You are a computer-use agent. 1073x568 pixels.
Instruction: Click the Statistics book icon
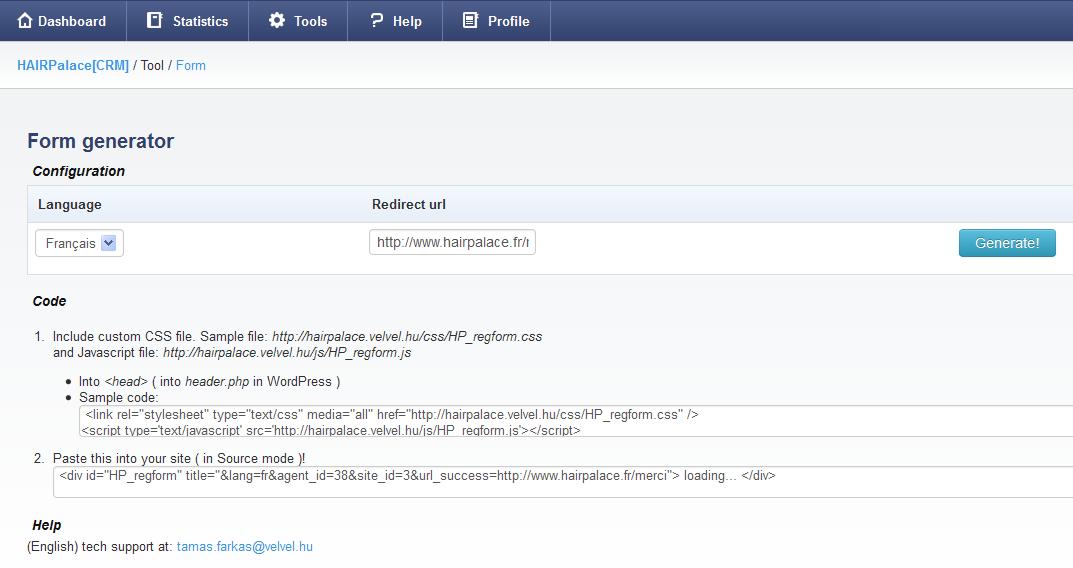tap(155, 21)
